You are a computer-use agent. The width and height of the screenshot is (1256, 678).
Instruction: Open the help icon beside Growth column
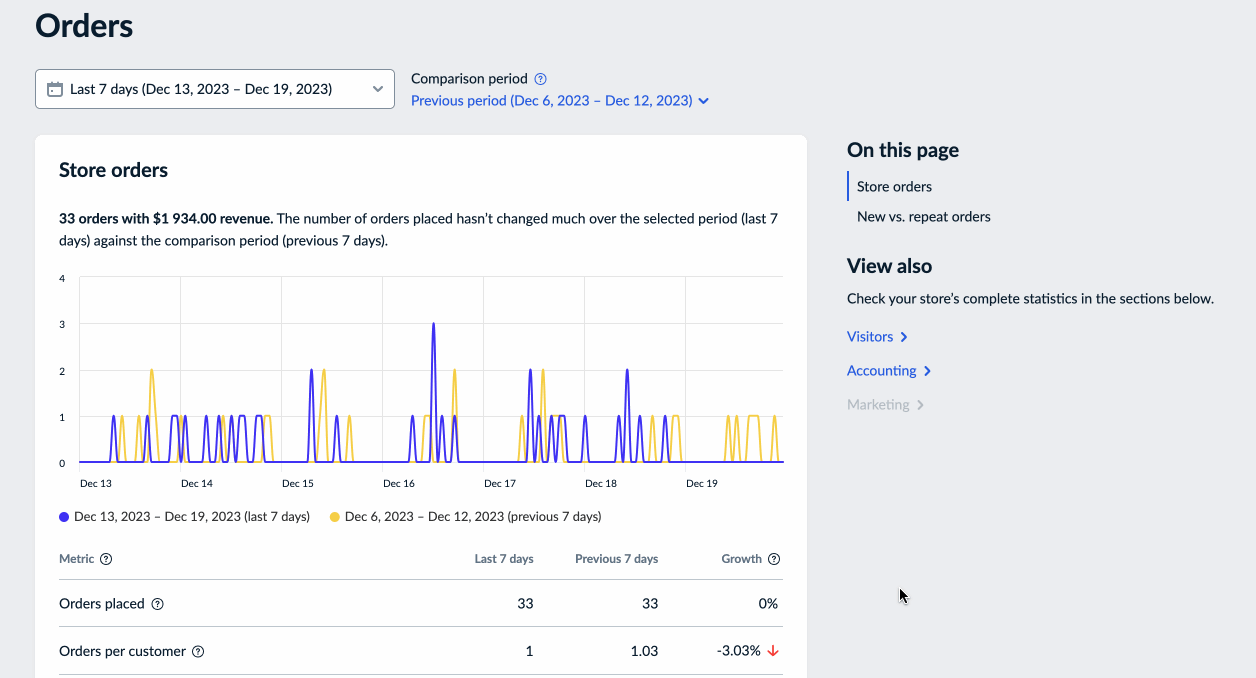774,559
